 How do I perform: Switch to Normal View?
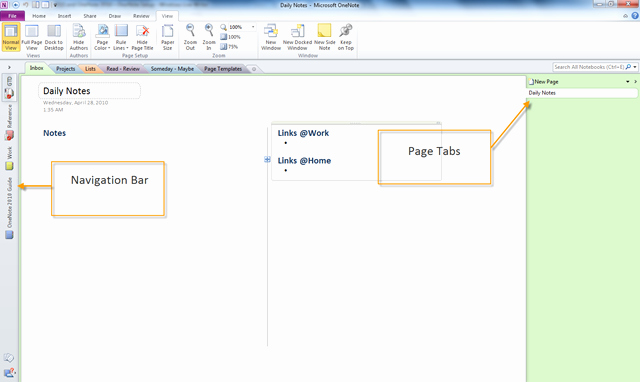pos(11,37)
